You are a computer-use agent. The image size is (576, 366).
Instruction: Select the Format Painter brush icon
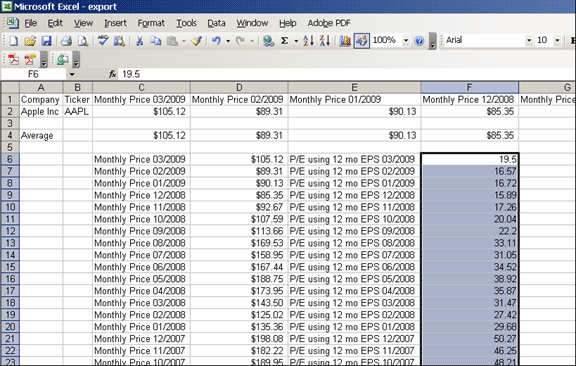point(197,40)
